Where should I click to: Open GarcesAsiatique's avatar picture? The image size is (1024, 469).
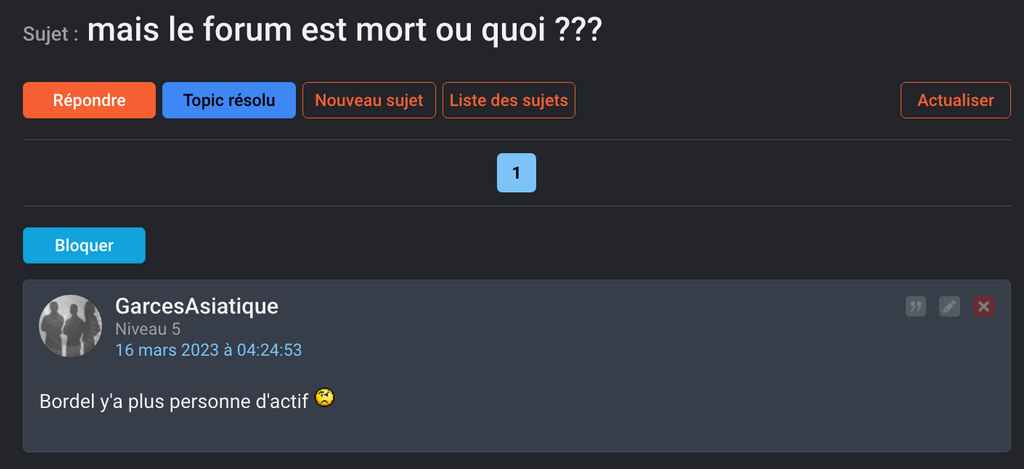[70, 326]
